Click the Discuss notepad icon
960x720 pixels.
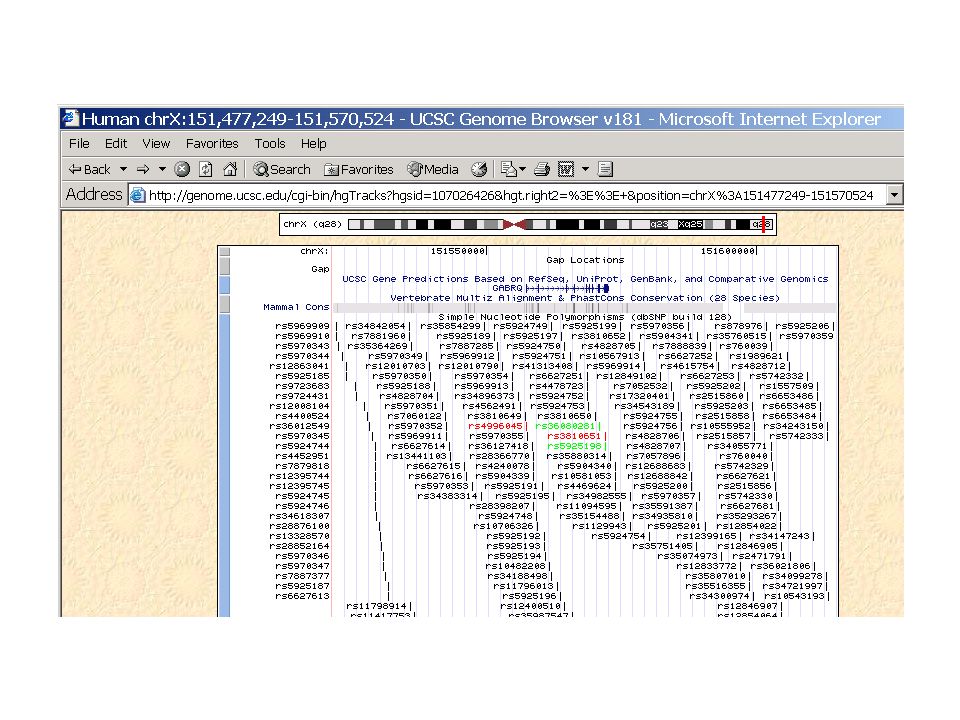pyautogui.click(x=606, y=169)
